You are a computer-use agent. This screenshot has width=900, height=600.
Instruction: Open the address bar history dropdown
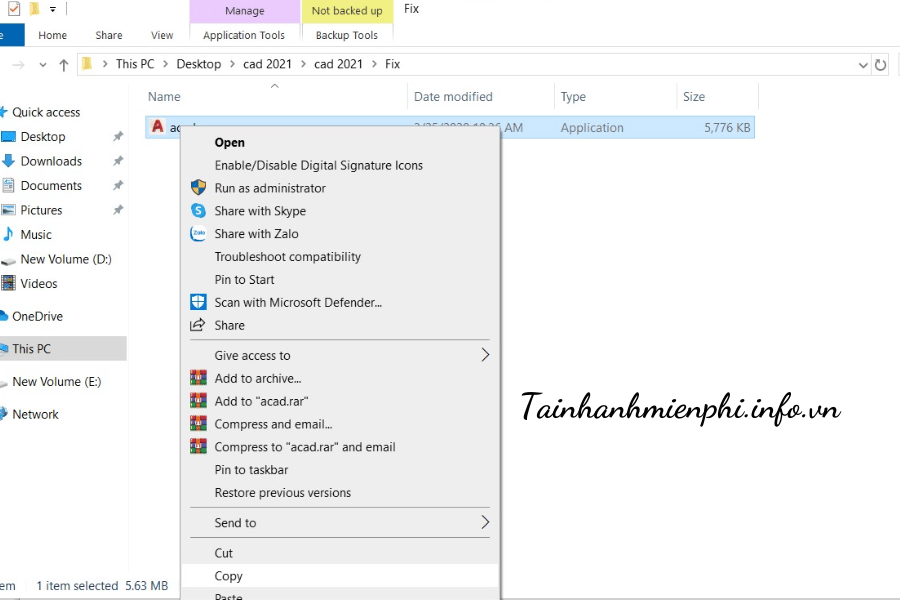tap(863, 64)
